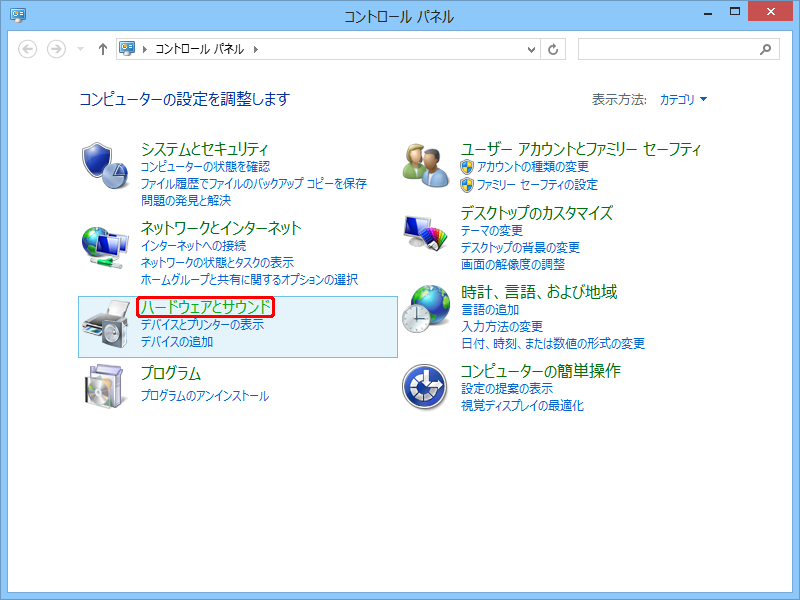Click アカウントの種類の変更 link
The height and width of the screenshot is (600, 800).
533,167
